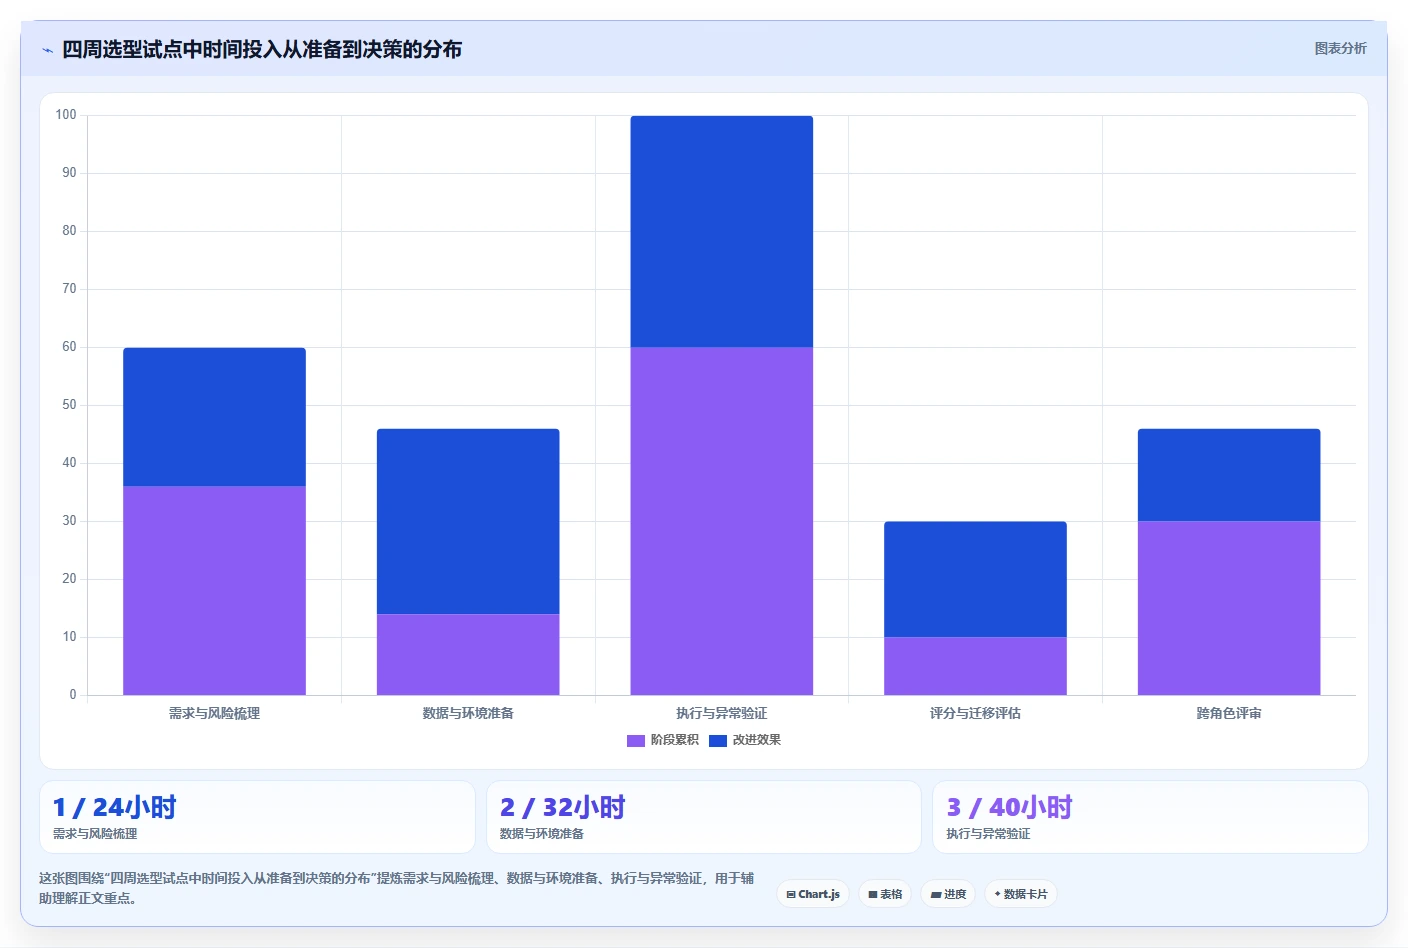Click the purple segment of 跨角色评审 bar
The image size is (1408, 948).
(1229, 608)
